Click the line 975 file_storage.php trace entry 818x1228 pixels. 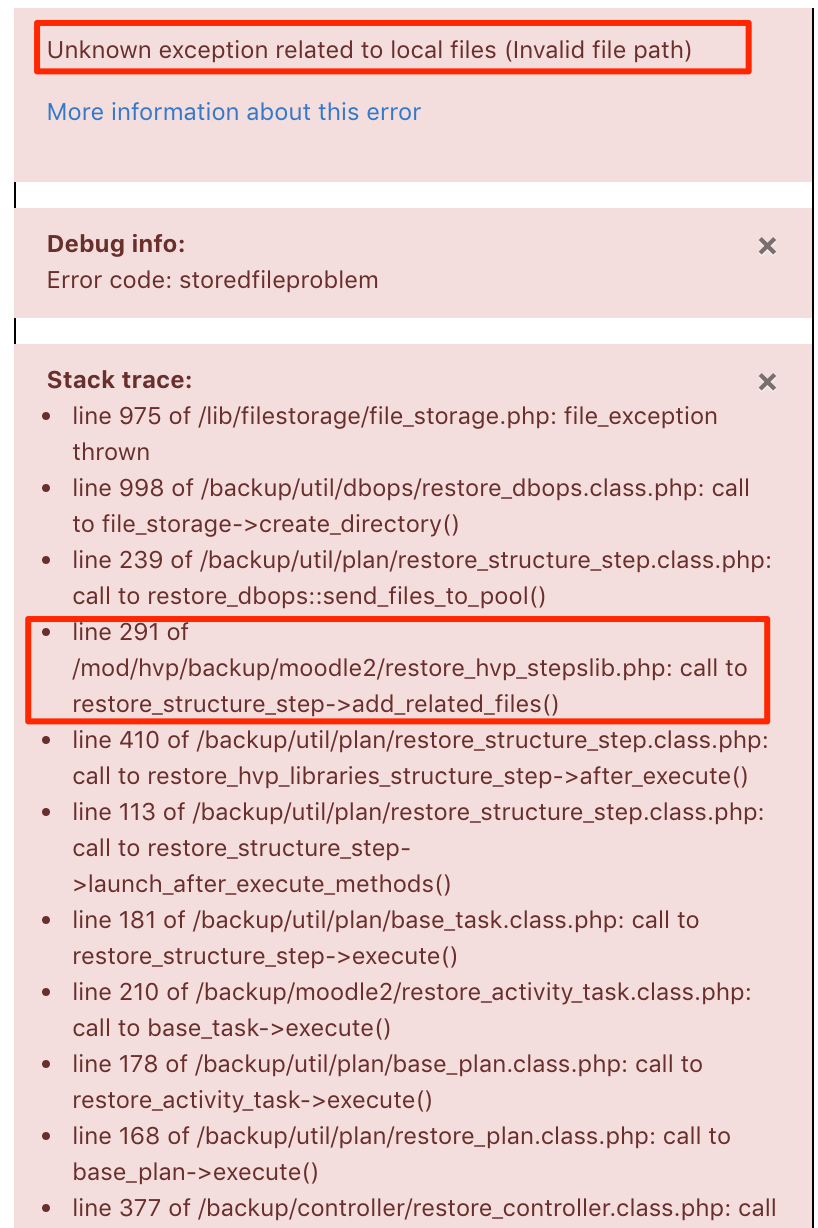coord(395,434)
